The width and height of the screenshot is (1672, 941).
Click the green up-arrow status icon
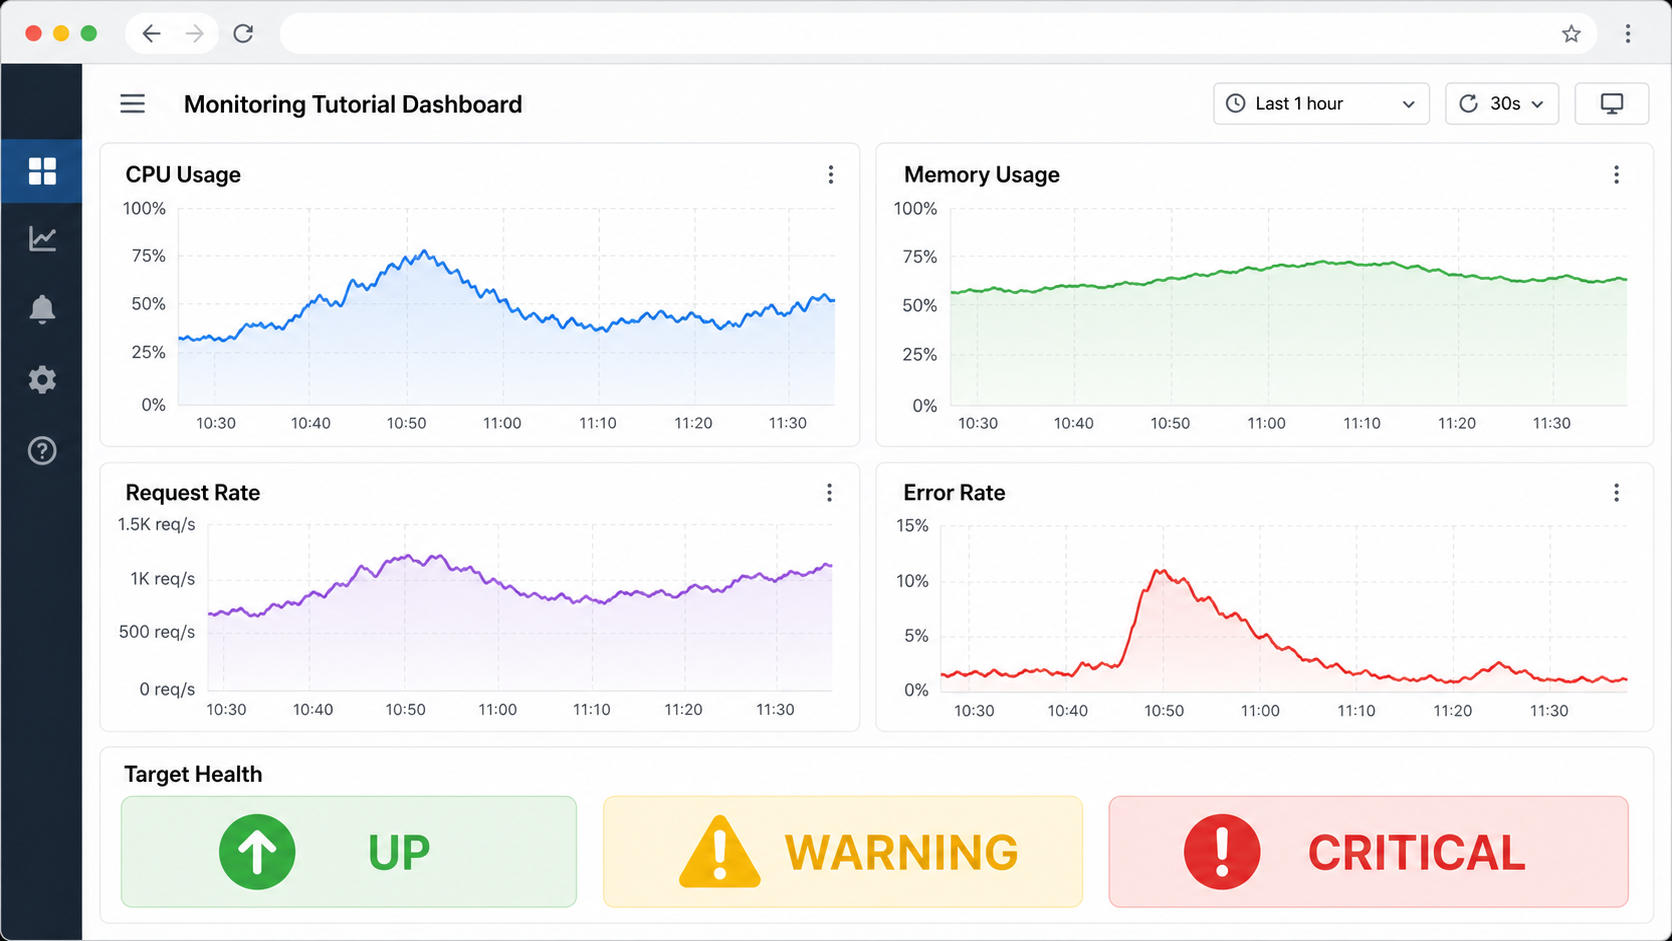tap(257, 852)
